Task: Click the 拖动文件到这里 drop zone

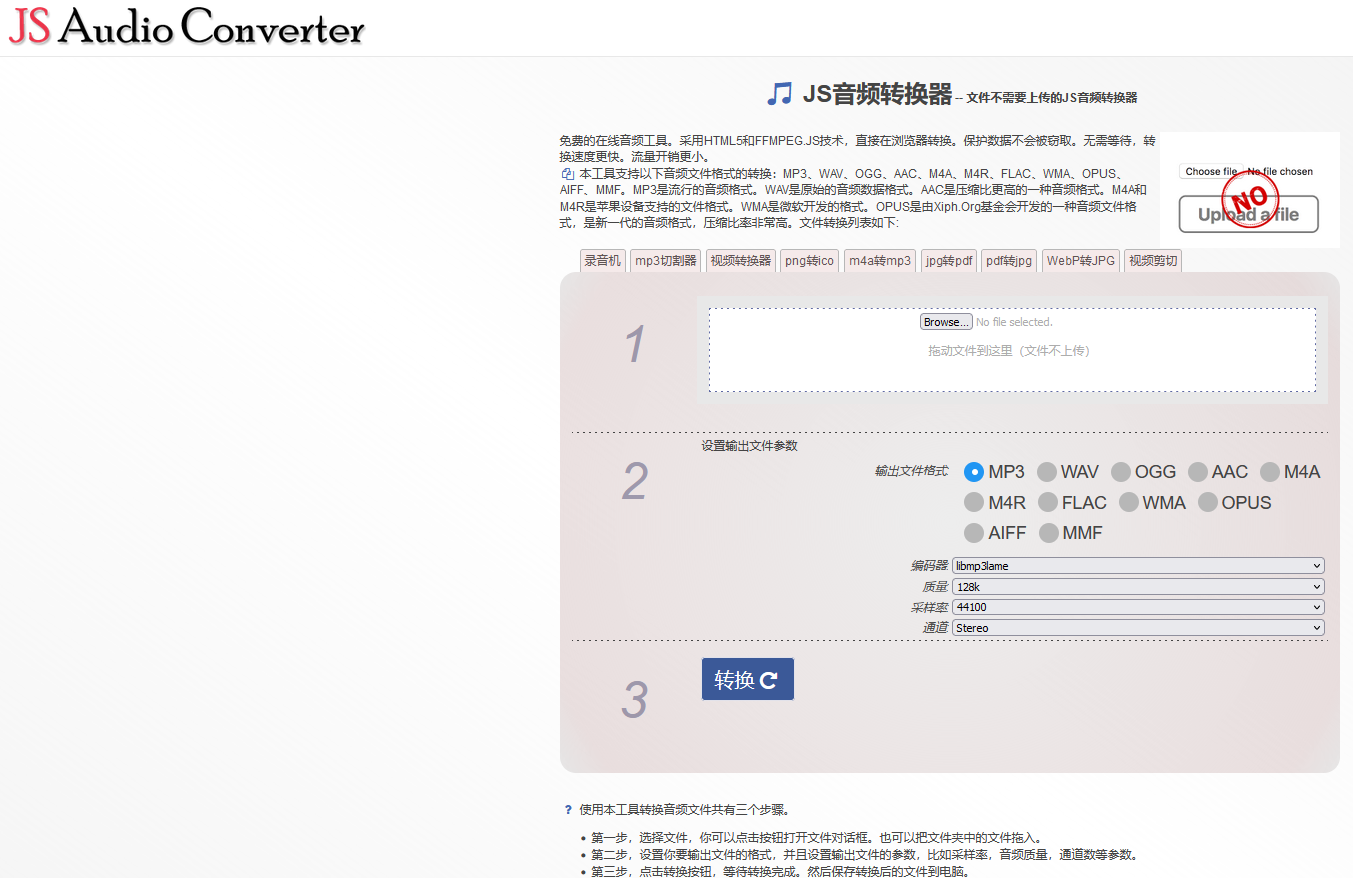Action: click(x=1012, y=350)
